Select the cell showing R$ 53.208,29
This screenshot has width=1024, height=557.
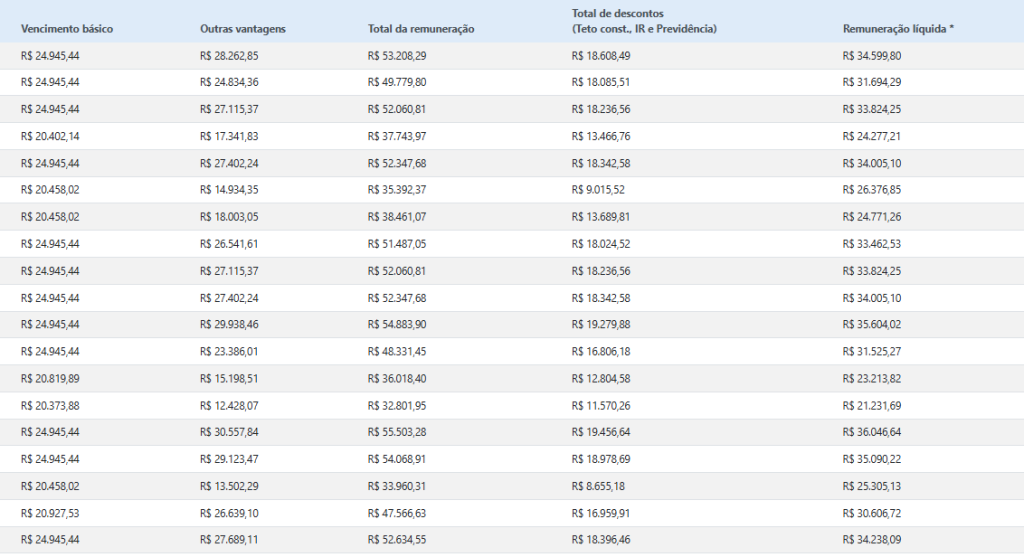[x=397, y=55]
